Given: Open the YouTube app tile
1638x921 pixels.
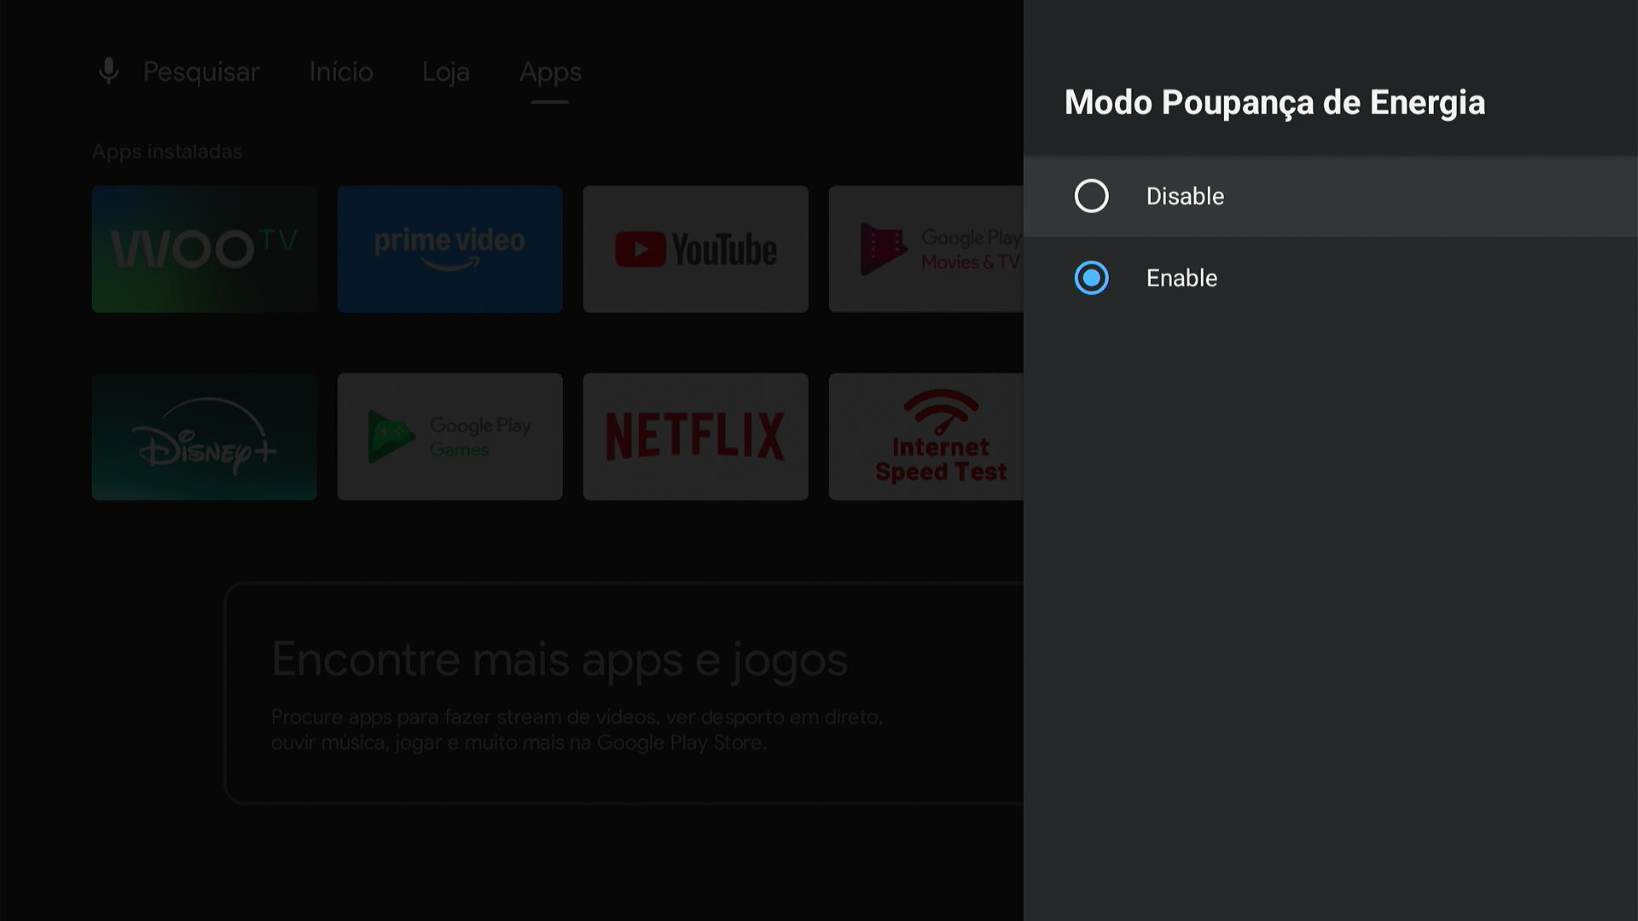Looking at the screenshot, I should [696, 249].
